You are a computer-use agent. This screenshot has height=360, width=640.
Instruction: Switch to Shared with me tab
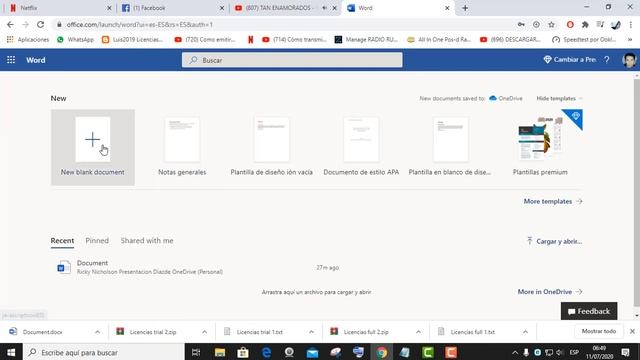pyautogui.click(x=147, y=241)
